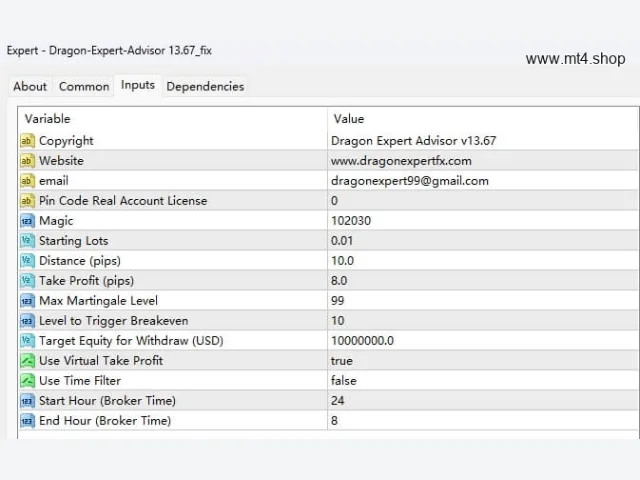This screenshot has height=480, width=640.
Task: Open the About tab
Action: [30, 87]
